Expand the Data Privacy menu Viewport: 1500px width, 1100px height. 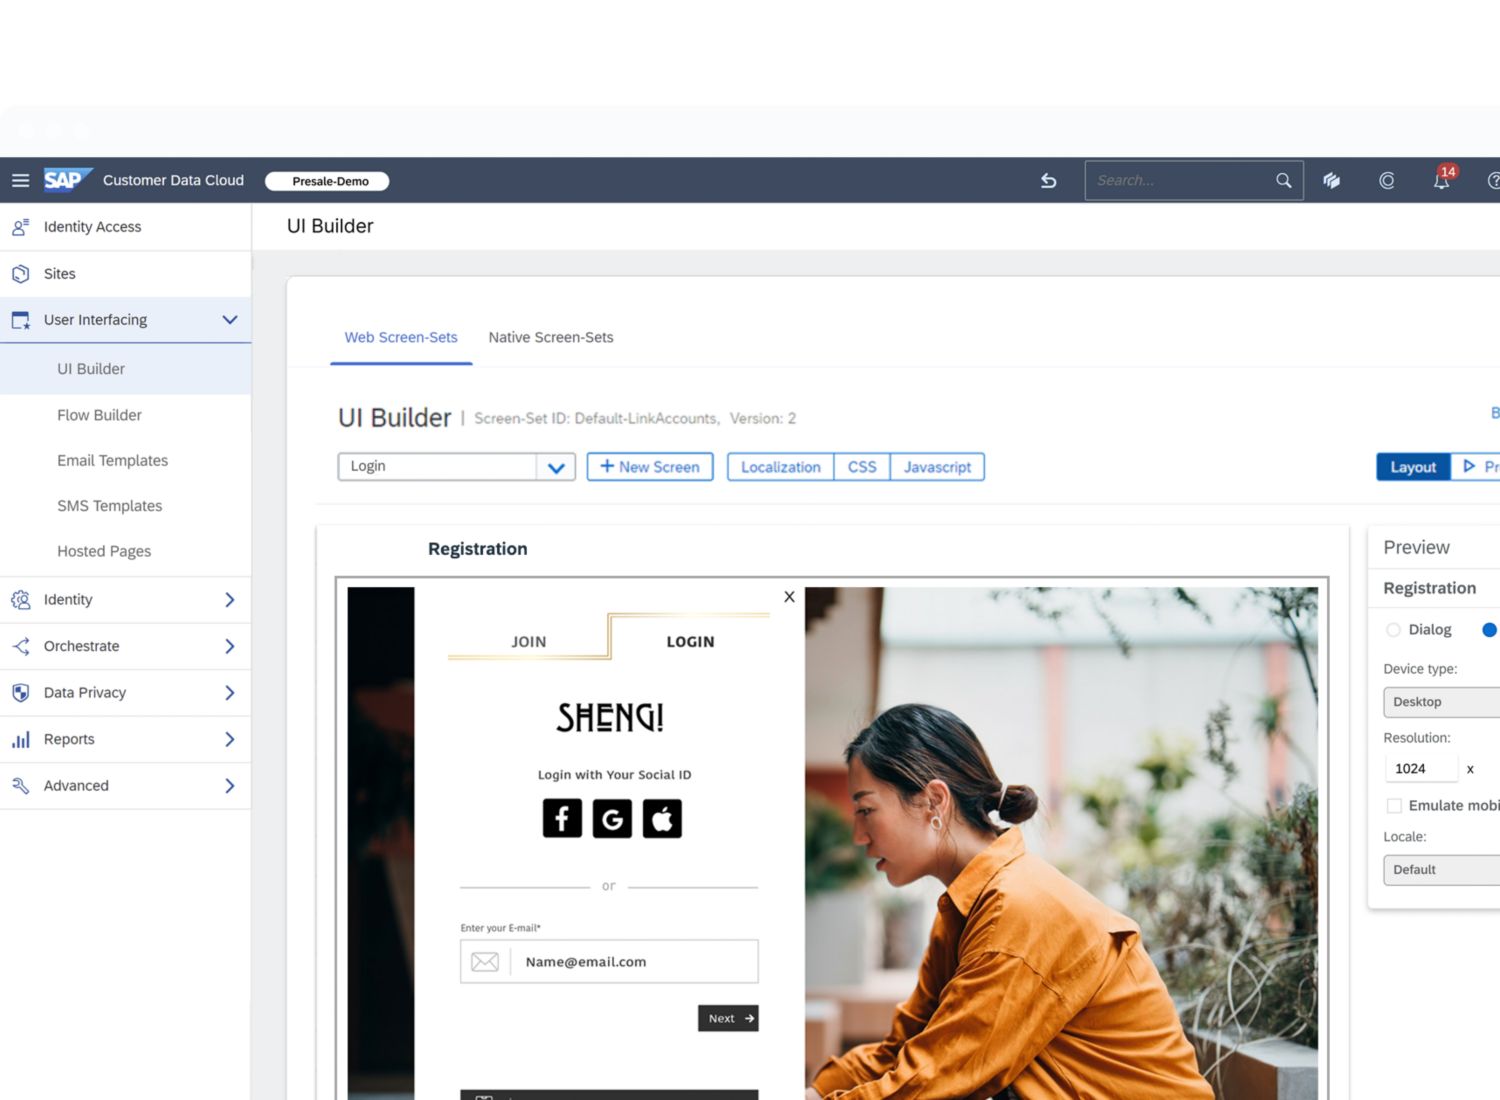coord(229,693)
